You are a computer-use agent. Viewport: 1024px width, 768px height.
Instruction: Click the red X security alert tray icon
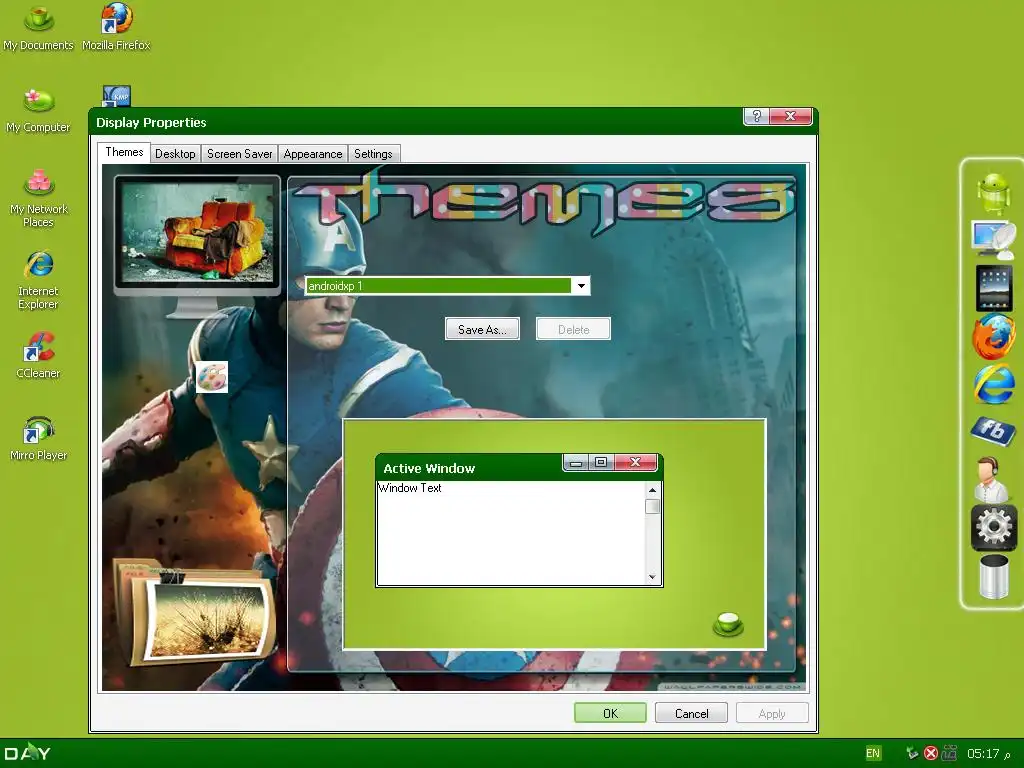[931, 753]
